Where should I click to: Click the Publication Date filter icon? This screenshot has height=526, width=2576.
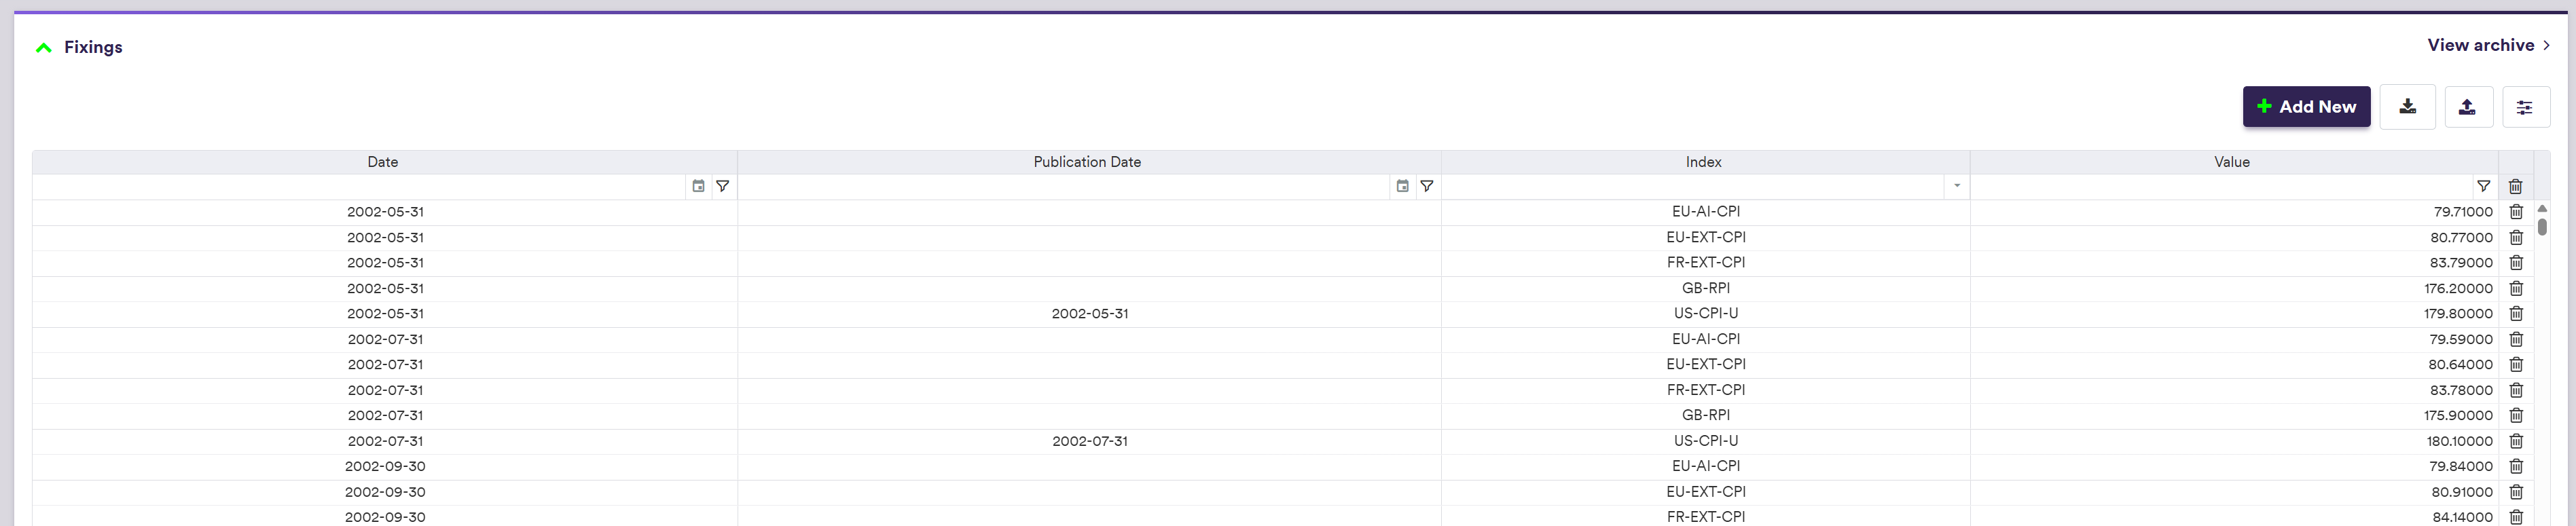click(1427, 186)
